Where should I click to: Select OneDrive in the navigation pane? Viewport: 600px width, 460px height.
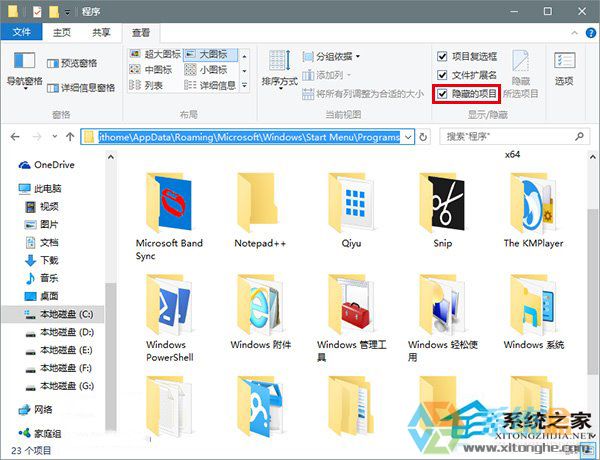click(x=47, y=165)
